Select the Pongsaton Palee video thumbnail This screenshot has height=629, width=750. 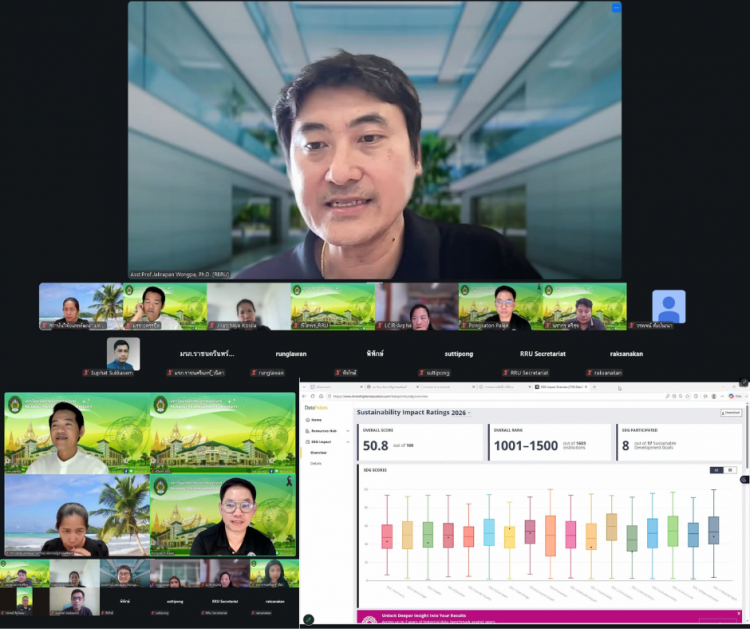coord(500,307)
